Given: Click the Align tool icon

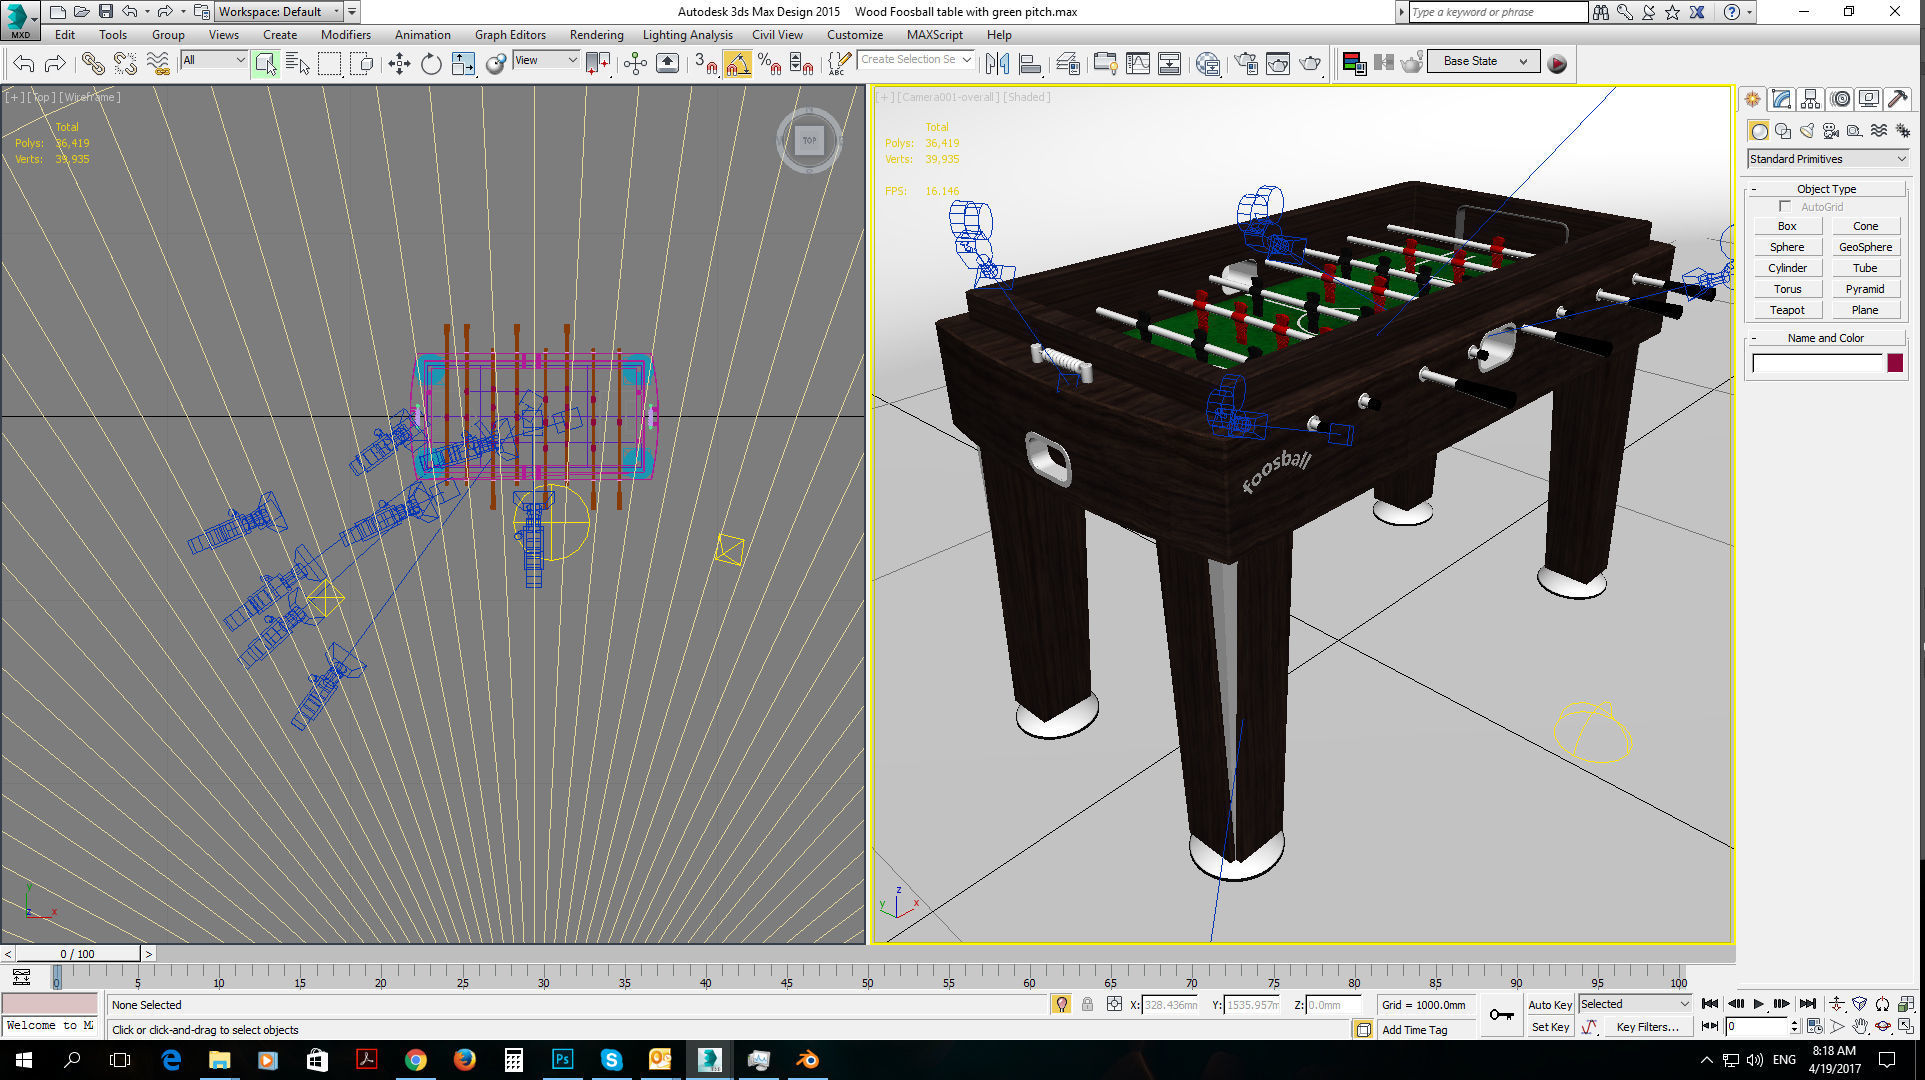Looking at the screenshot, I should pos(1029,64).
